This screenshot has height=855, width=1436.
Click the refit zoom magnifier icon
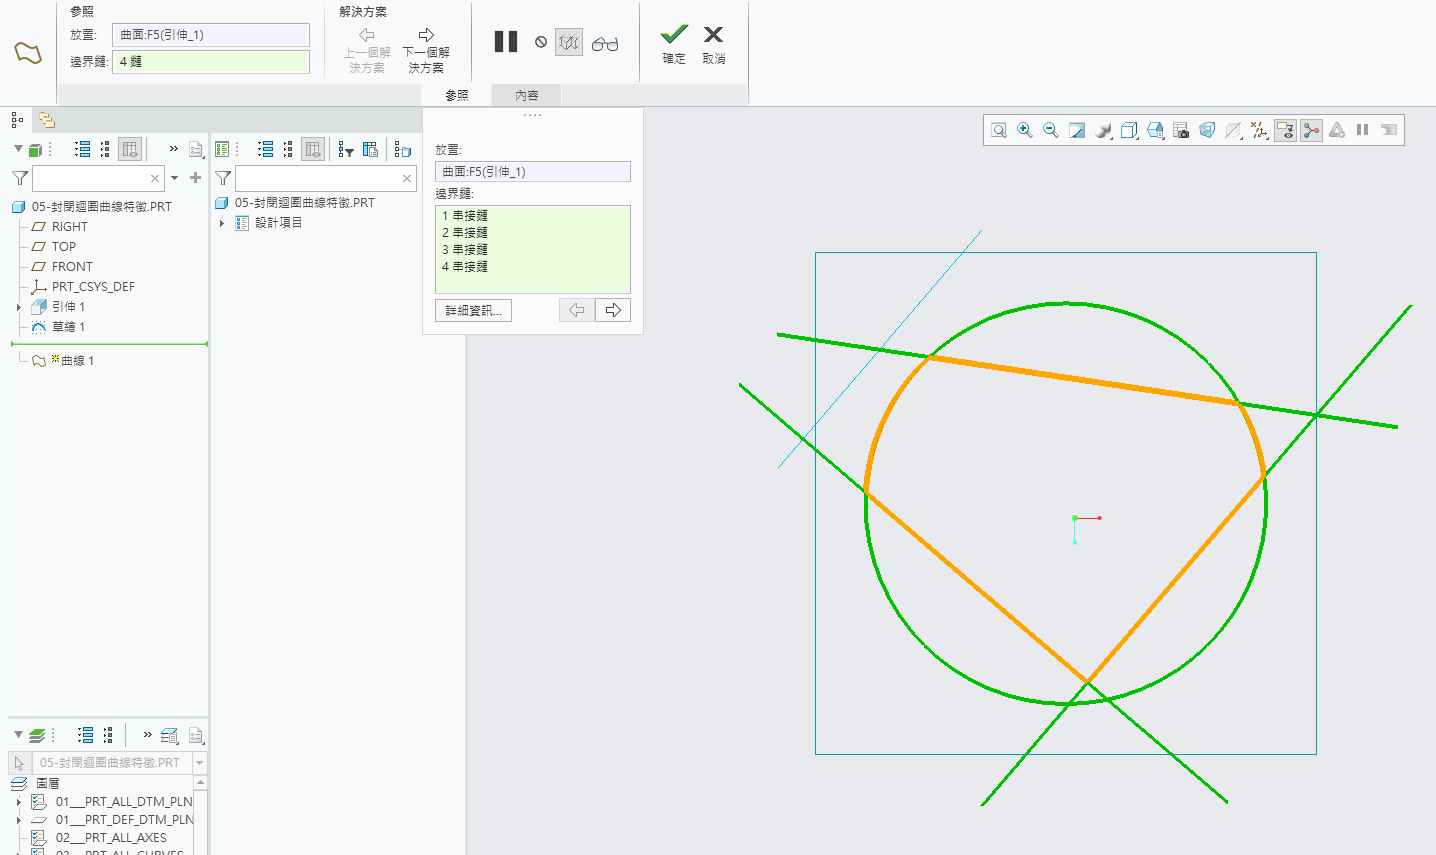(999, 130)
